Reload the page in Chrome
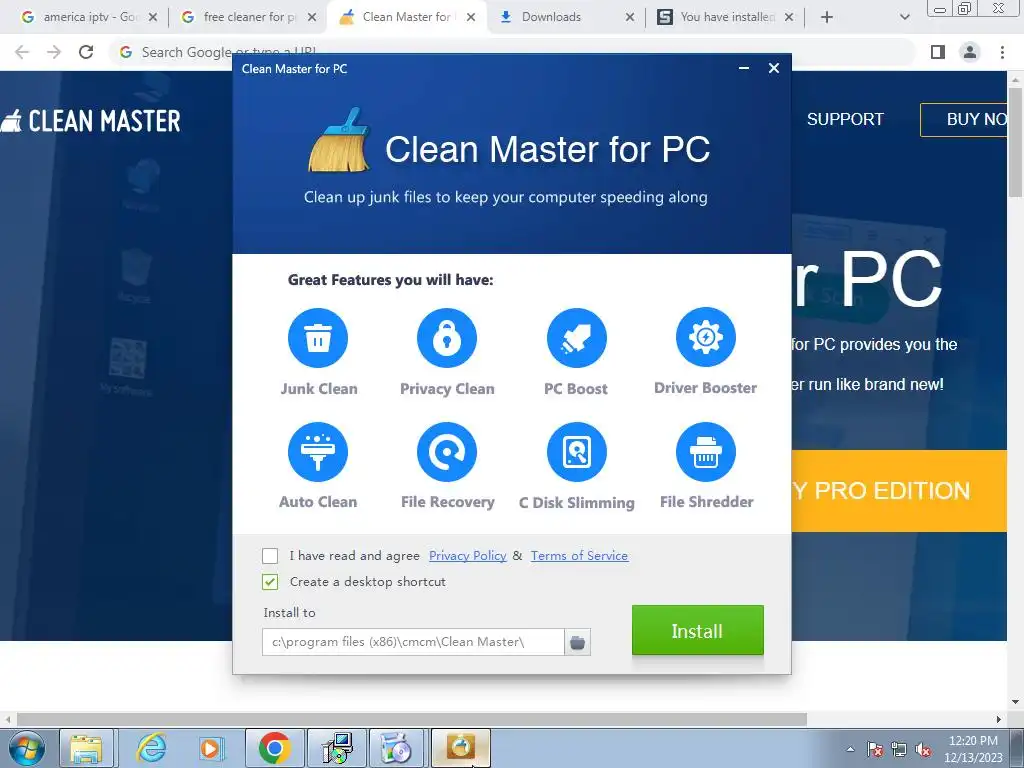This screenshot has width=1024, height=768. (86, 52)
